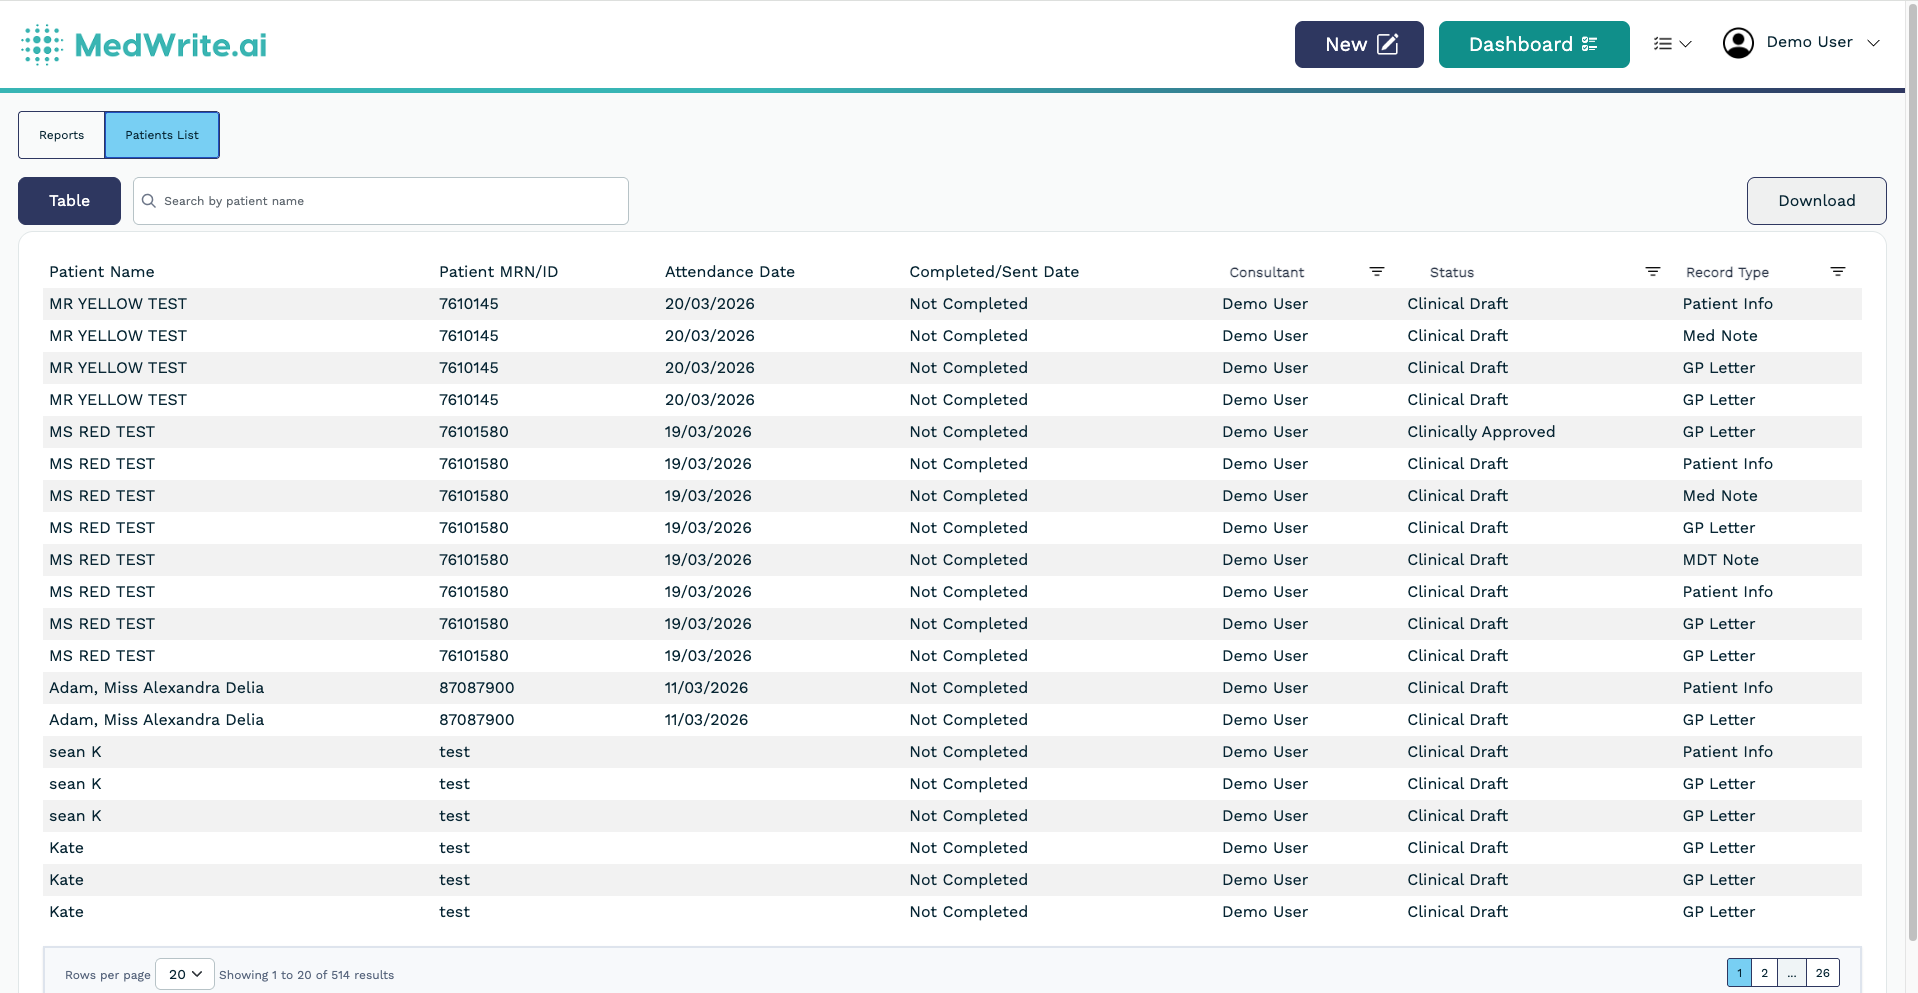The width and height of the screenshot is (1918, 993).
Task: Open the list view menu icon
Action: tap(1671, 44)
